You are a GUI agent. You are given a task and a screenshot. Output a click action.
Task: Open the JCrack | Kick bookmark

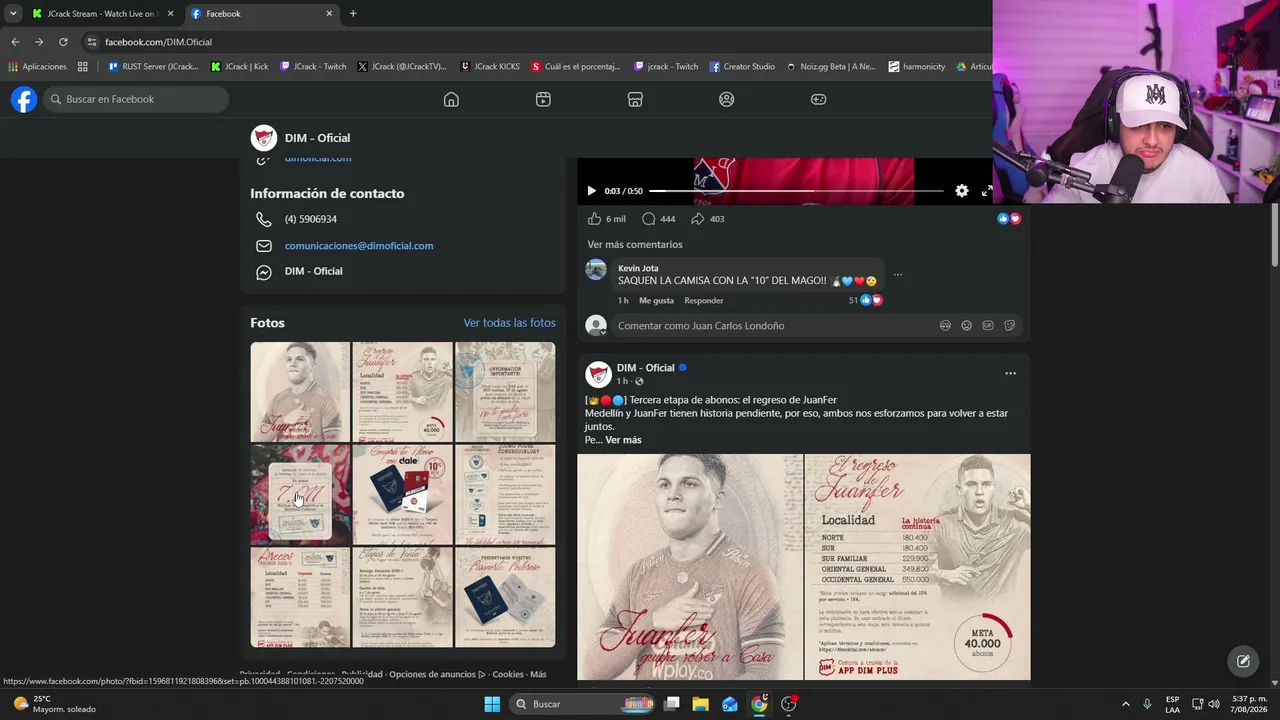pos(240,67)
